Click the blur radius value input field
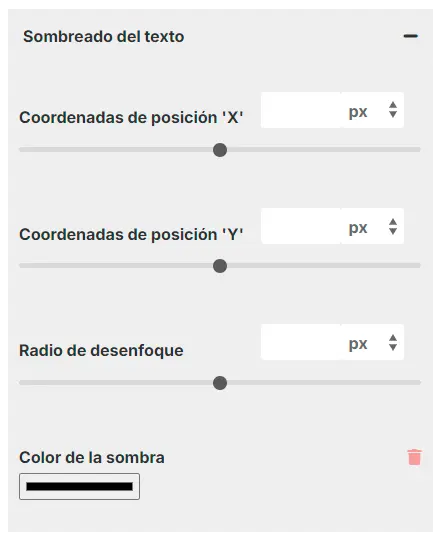This screenshot has height=537, width=440. (301, 342)
